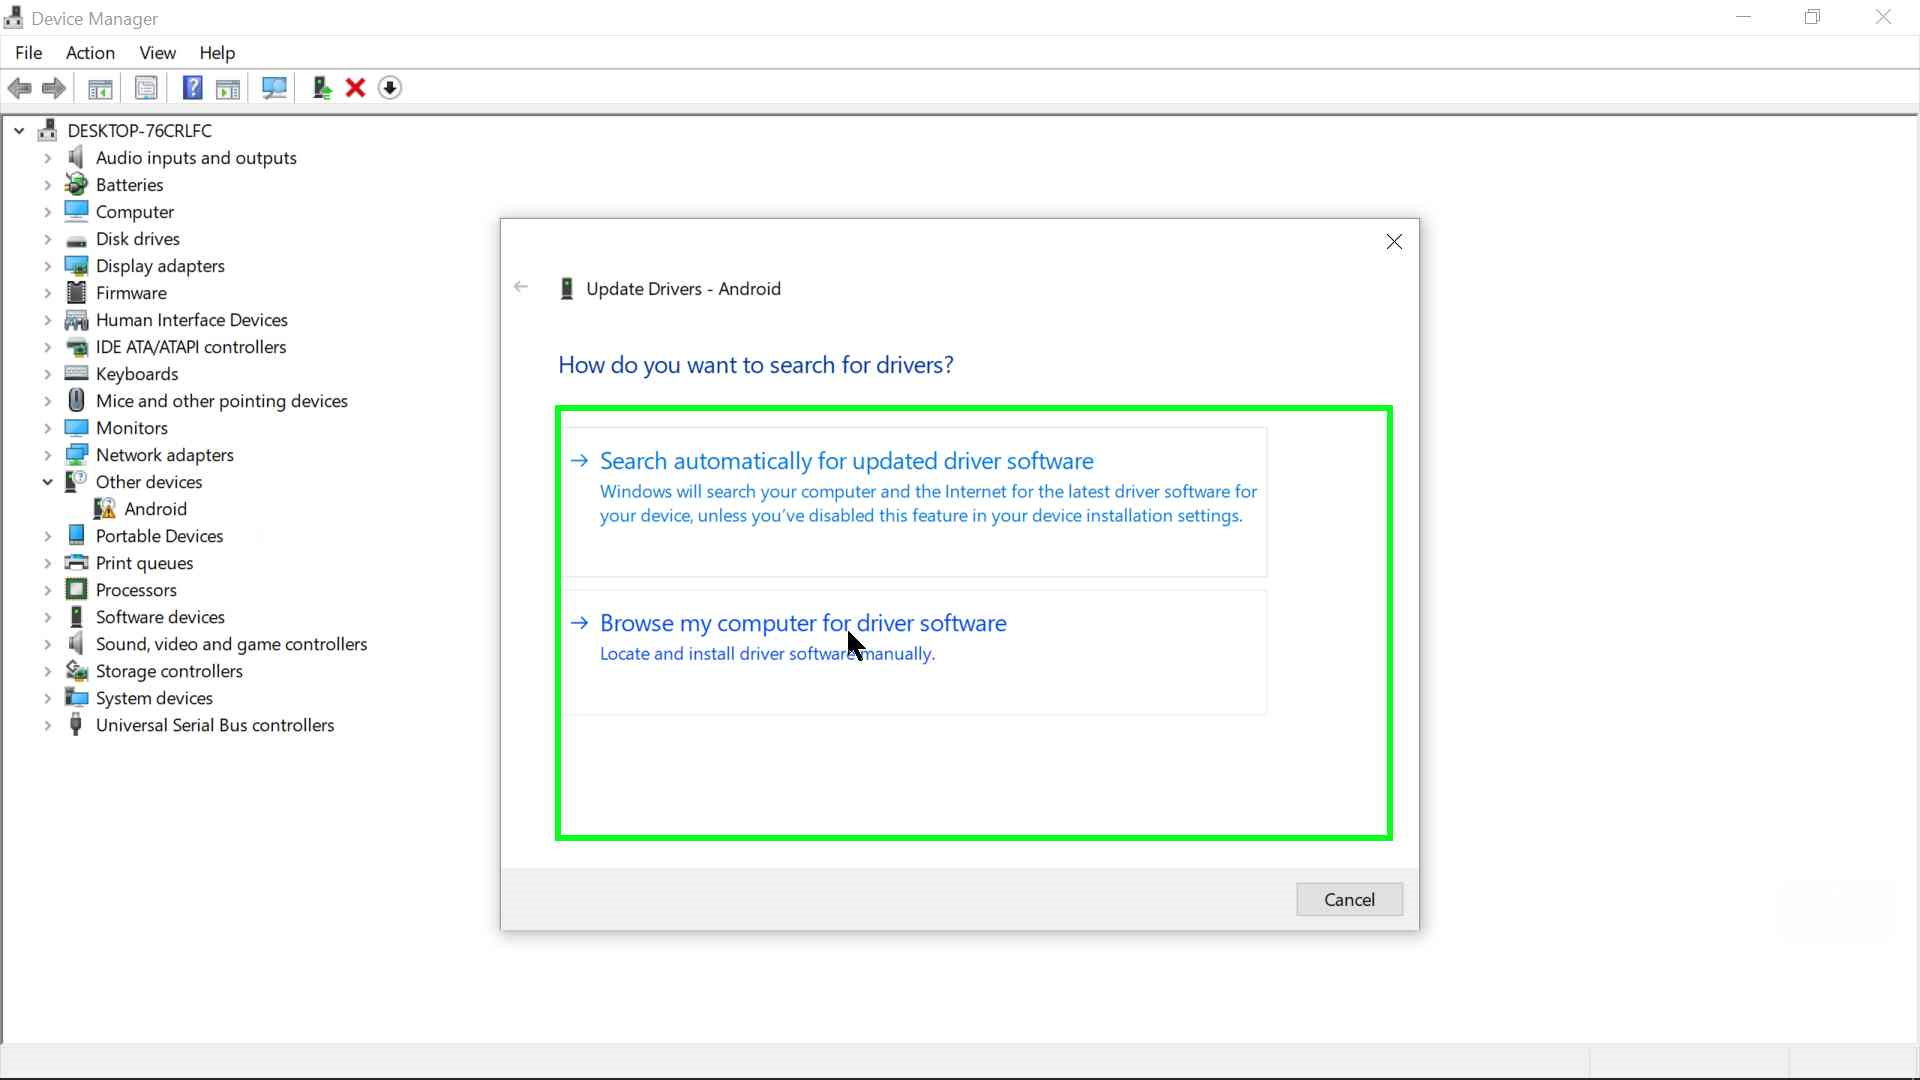Image resolution: width=1920 pixels, height=1080 pixels.
Task: Open the File menu
Action: click(29, 53)
